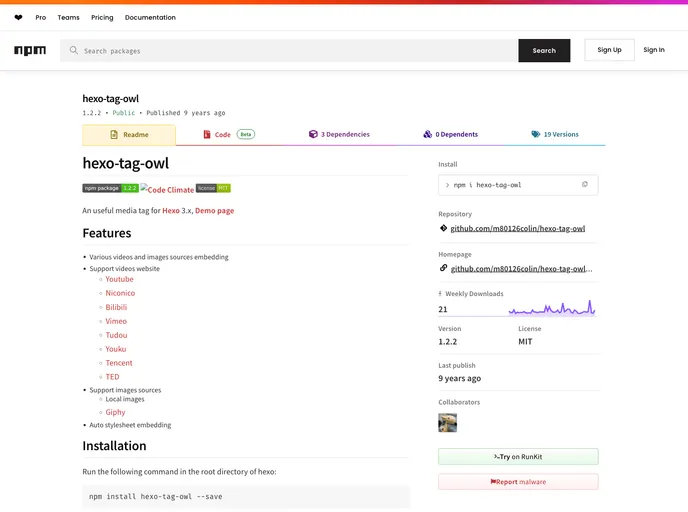The image size is (688, 512).
Task: Click the black Search button
Action: point(544,50)
